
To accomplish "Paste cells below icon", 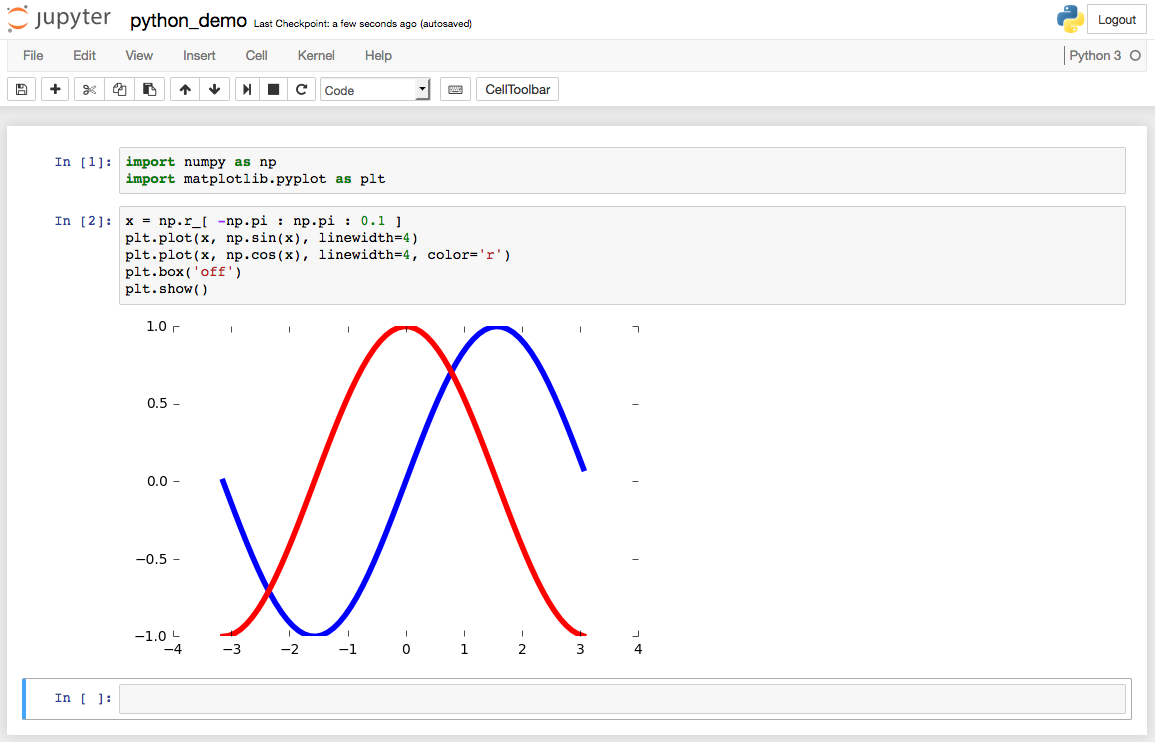I will point(149,90).
